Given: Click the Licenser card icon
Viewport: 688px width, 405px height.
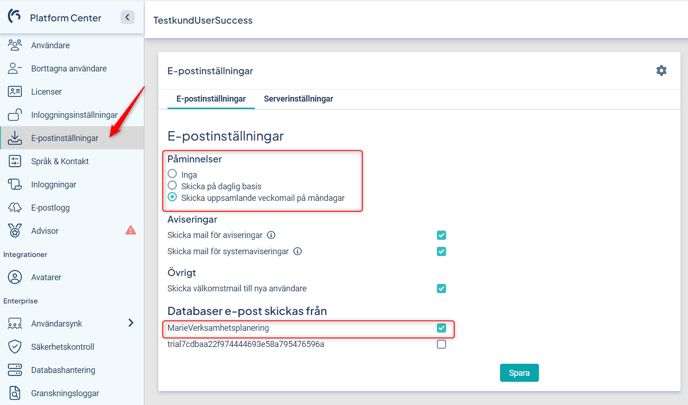Looking at the screenshot, I should click(x=14, y=91).
